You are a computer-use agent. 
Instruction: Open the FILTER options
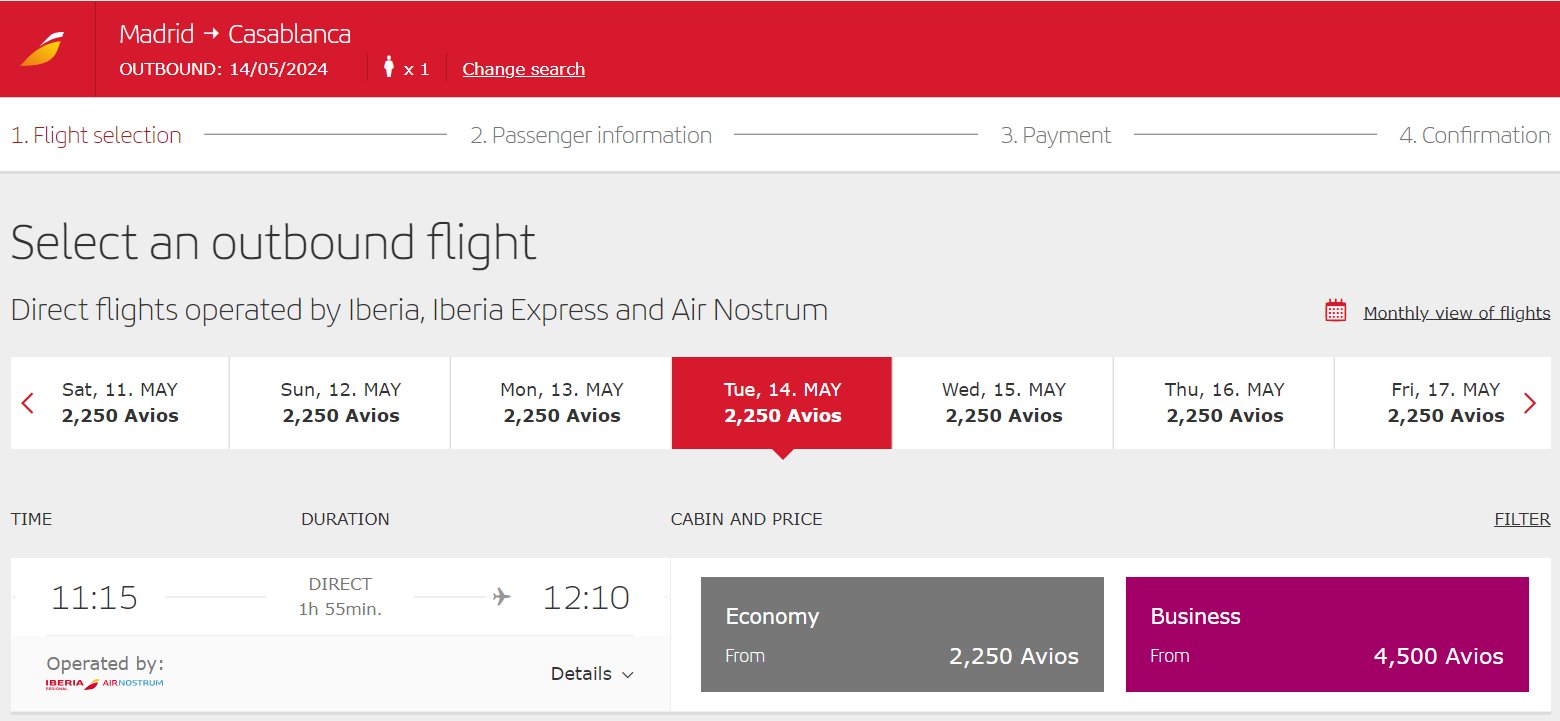coord(1522,519)
